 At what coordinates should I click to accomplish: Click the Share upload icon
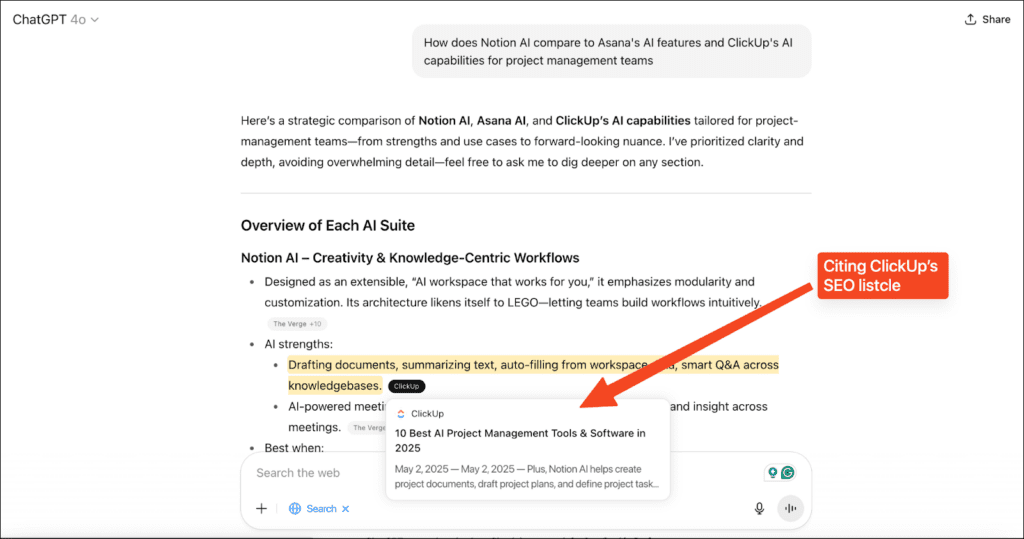(x=970, y=19)
